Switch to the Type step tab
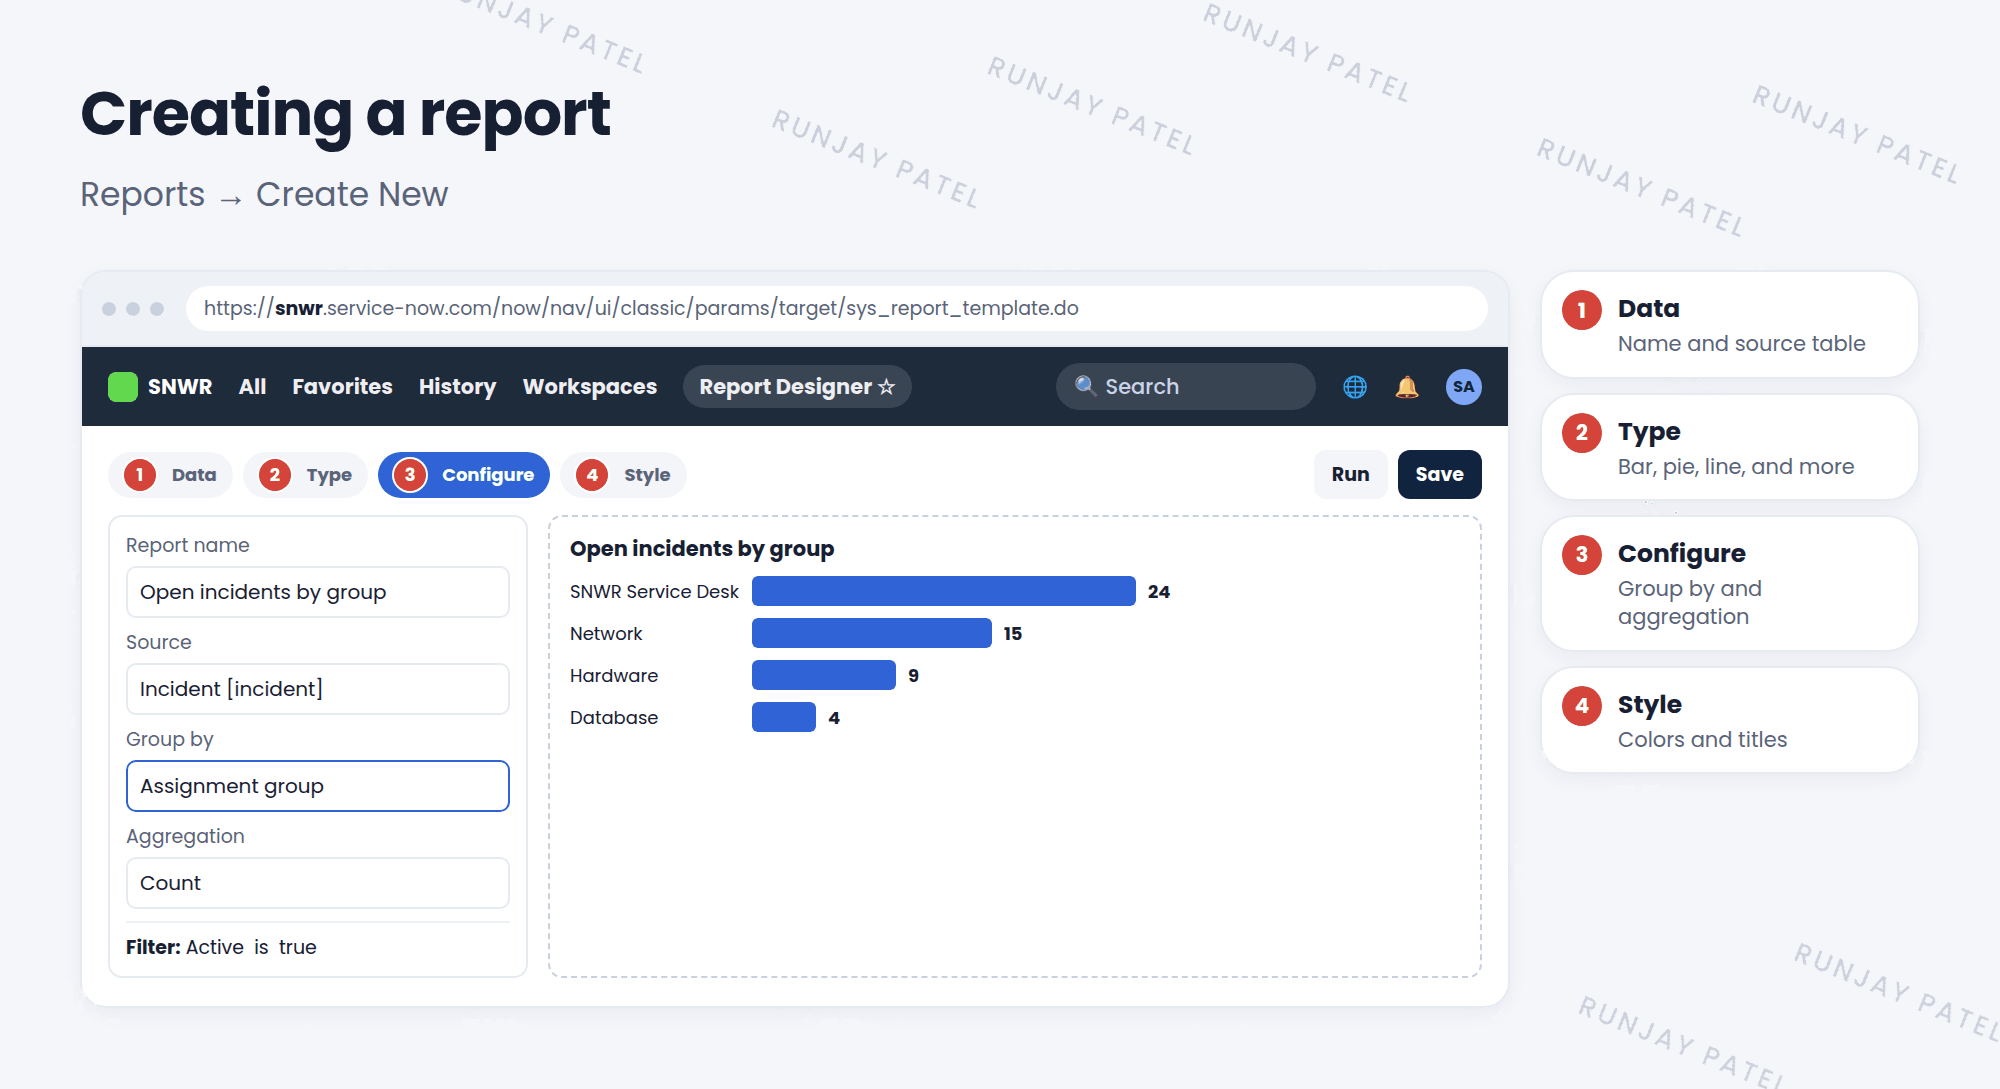Image resolution: width=2000 pixels, height=1089 pixels. [305, 475]
